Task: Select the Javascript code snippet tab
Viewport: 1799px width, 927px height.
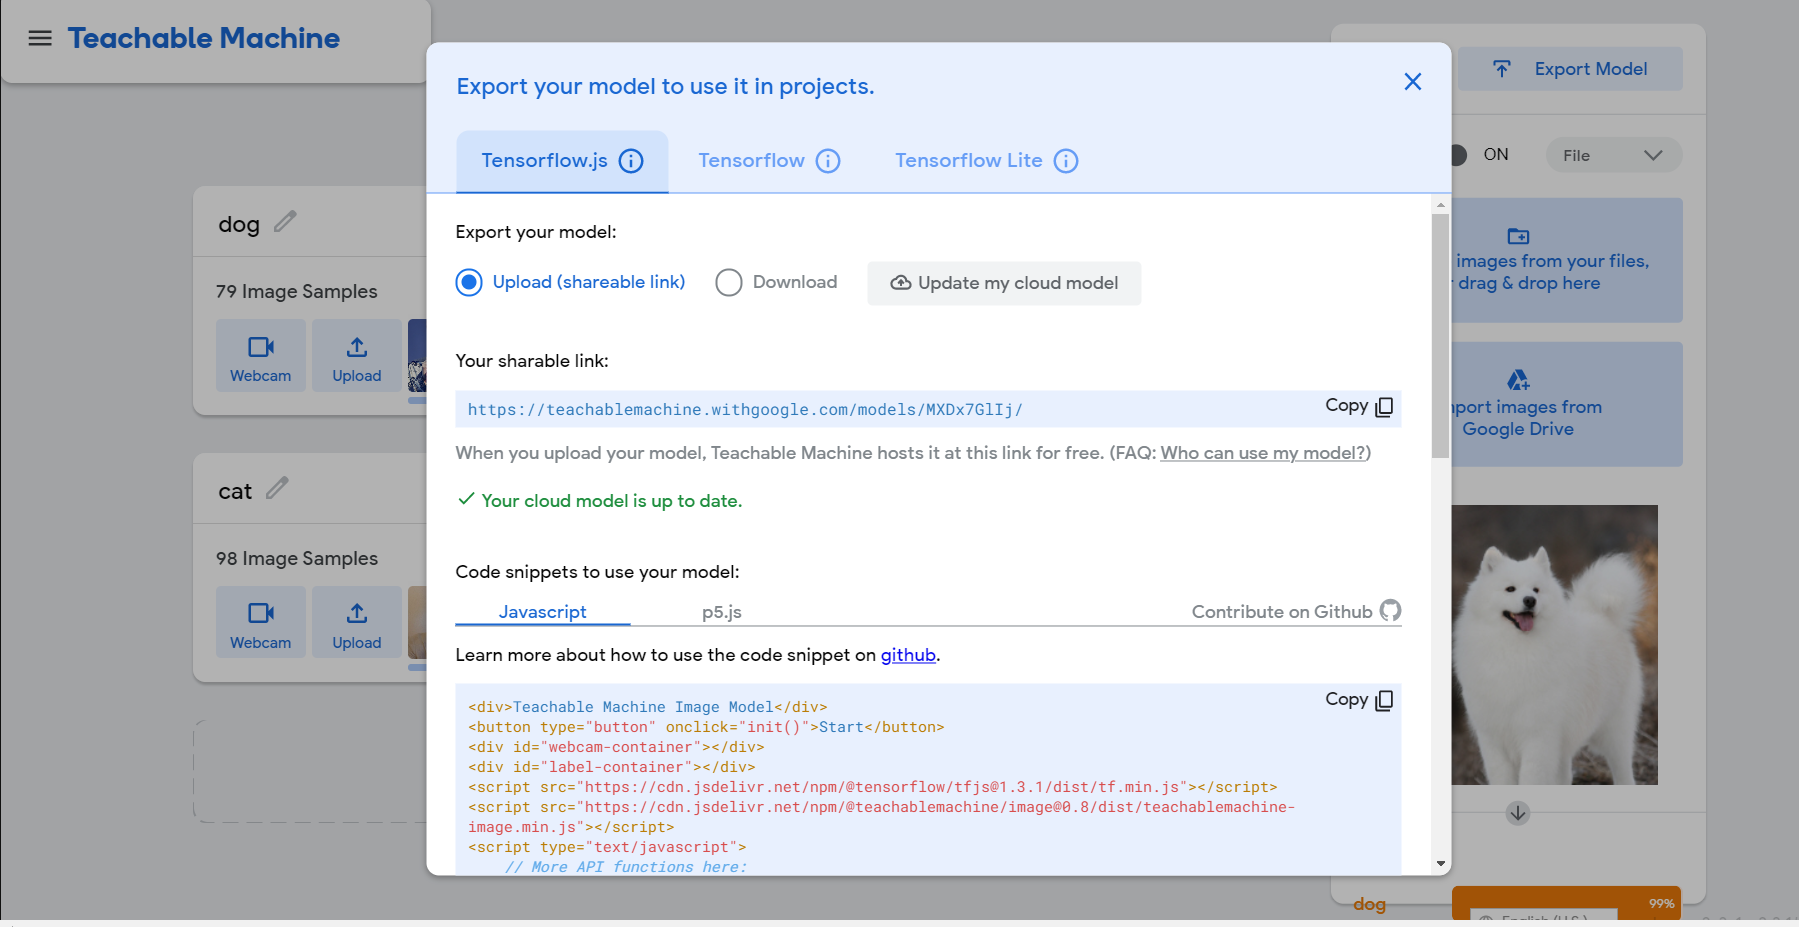Action: pyautogui.click(x=542, y=612)
